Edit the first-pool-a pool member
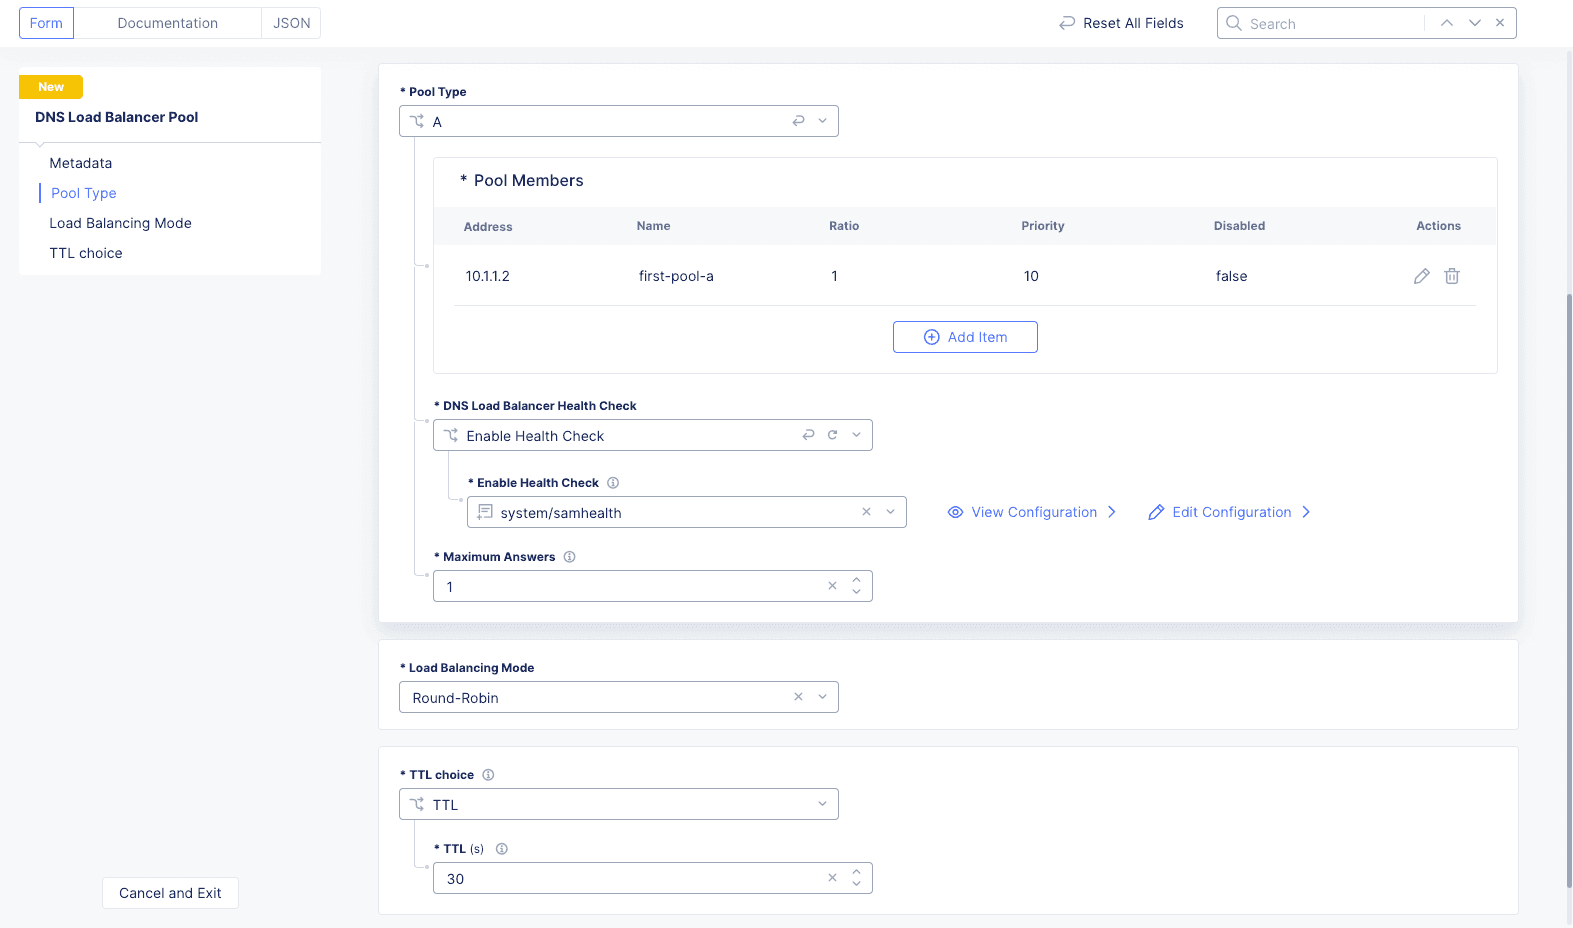The image size is (1573, 928). point(1421,276)
